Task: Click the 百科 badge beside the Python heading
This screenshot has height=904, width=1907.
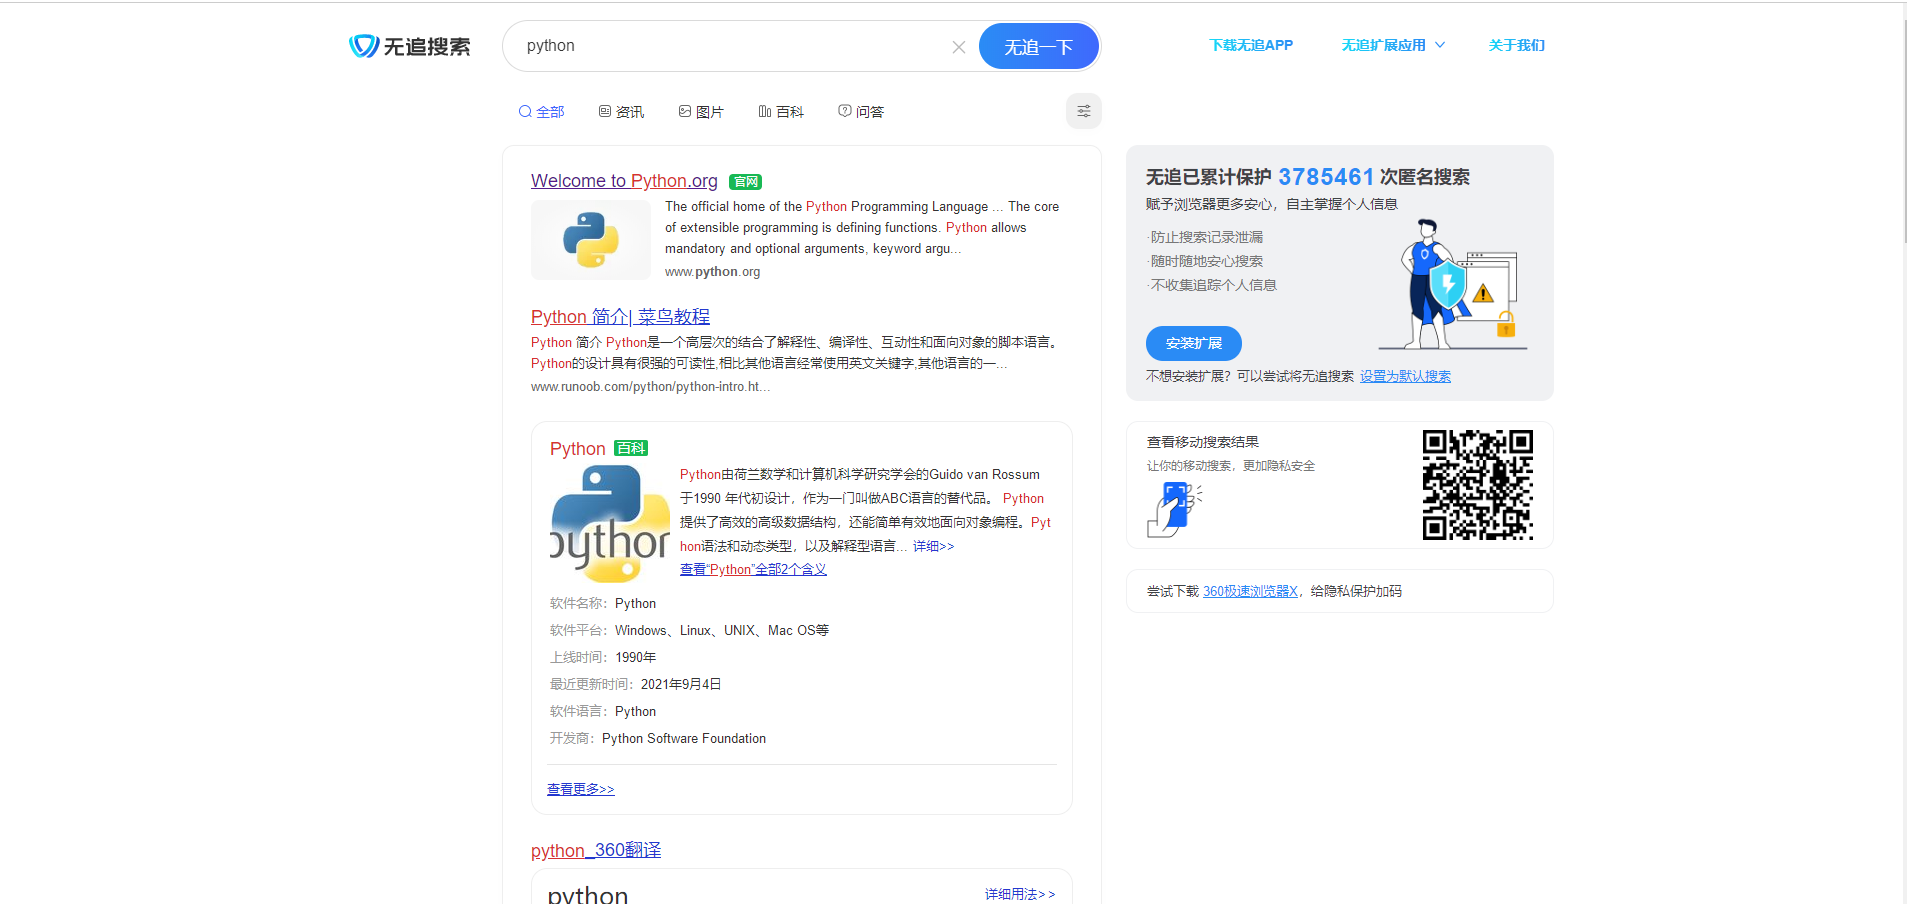Action: point(630,448)
